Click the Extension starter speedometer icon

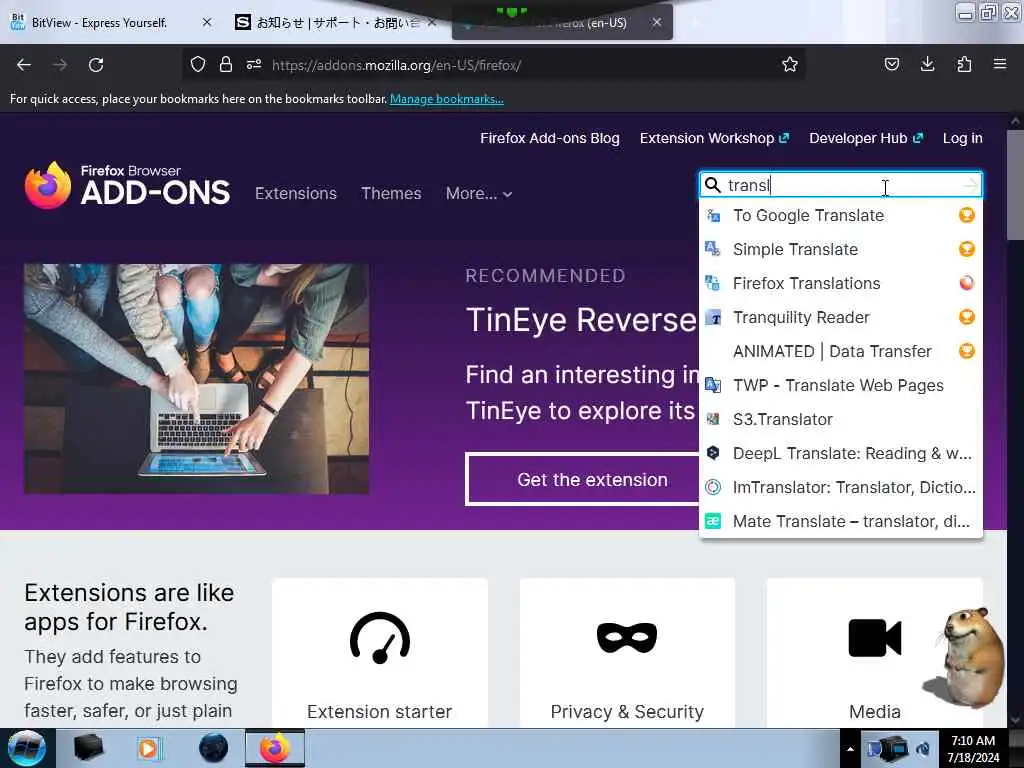point(380,638)
